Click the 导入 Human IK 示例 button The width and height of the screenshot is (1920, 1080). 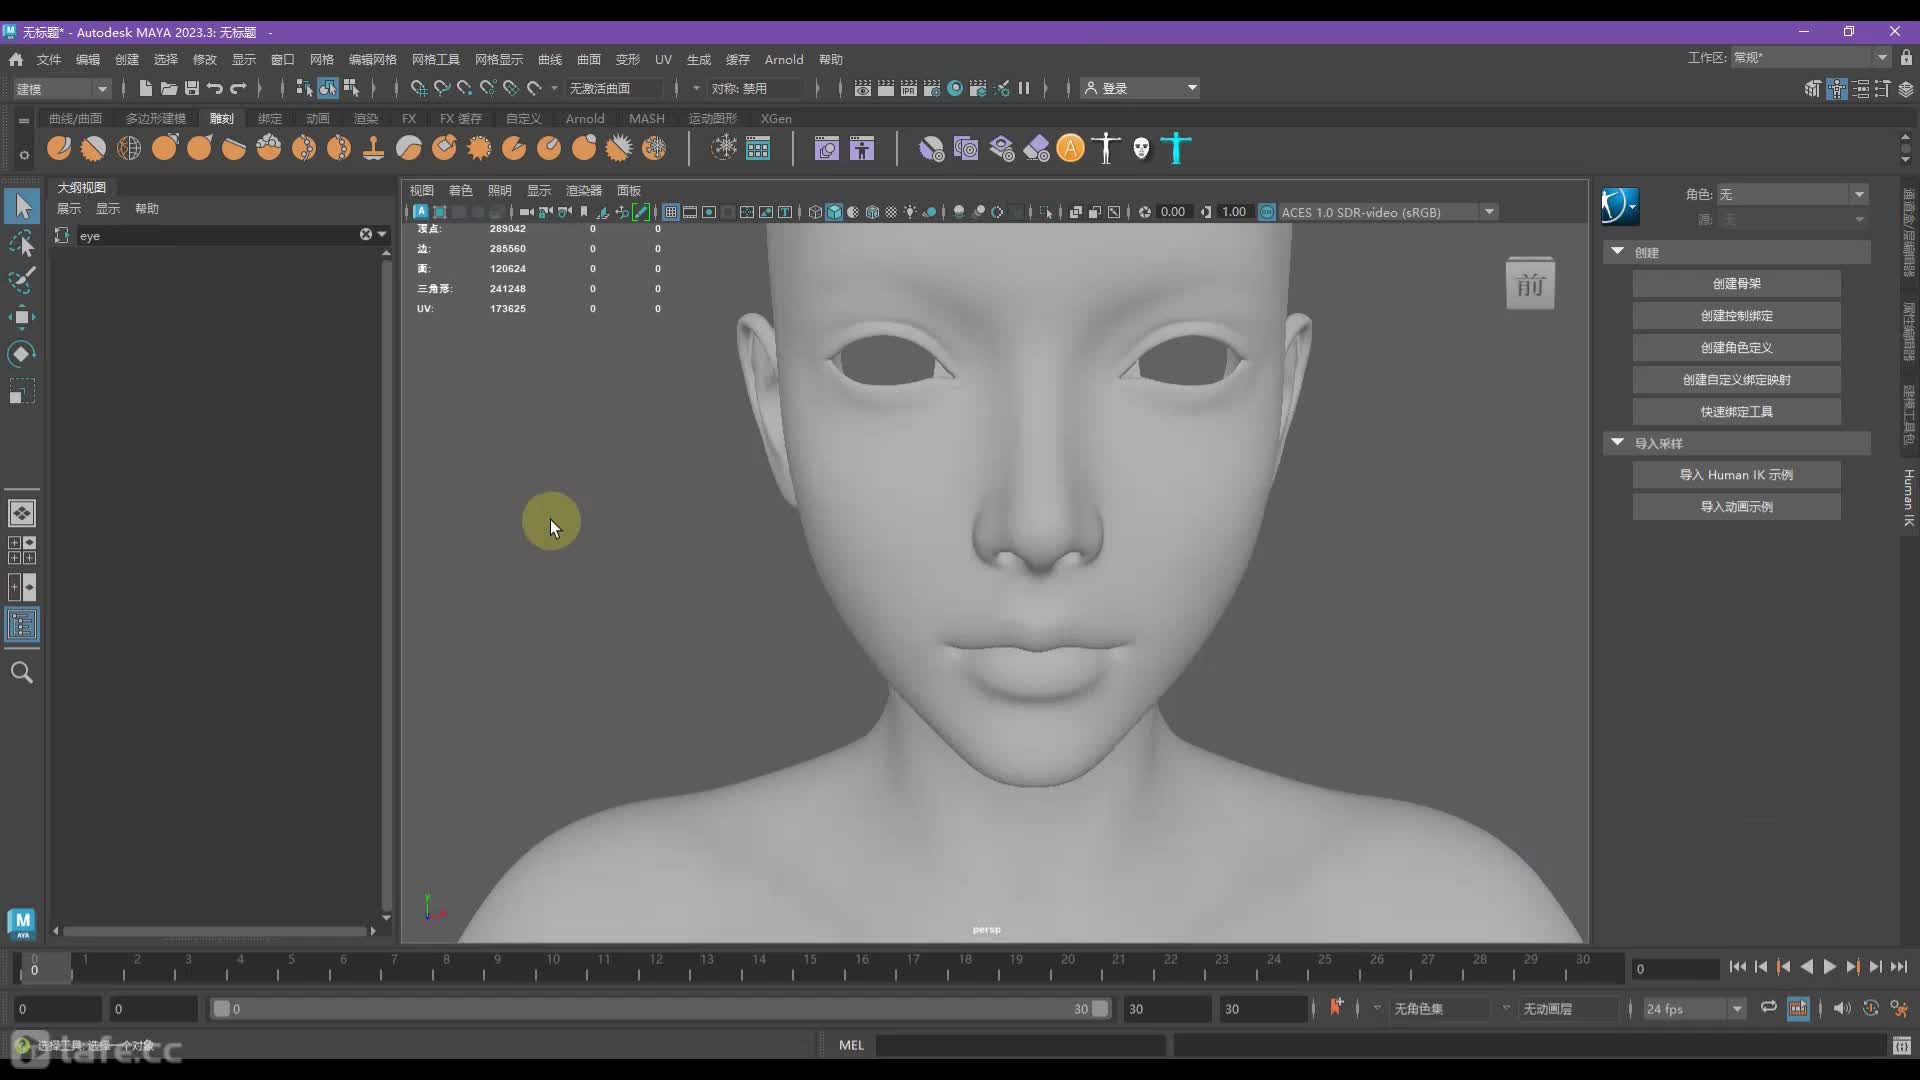(1736, 475)
